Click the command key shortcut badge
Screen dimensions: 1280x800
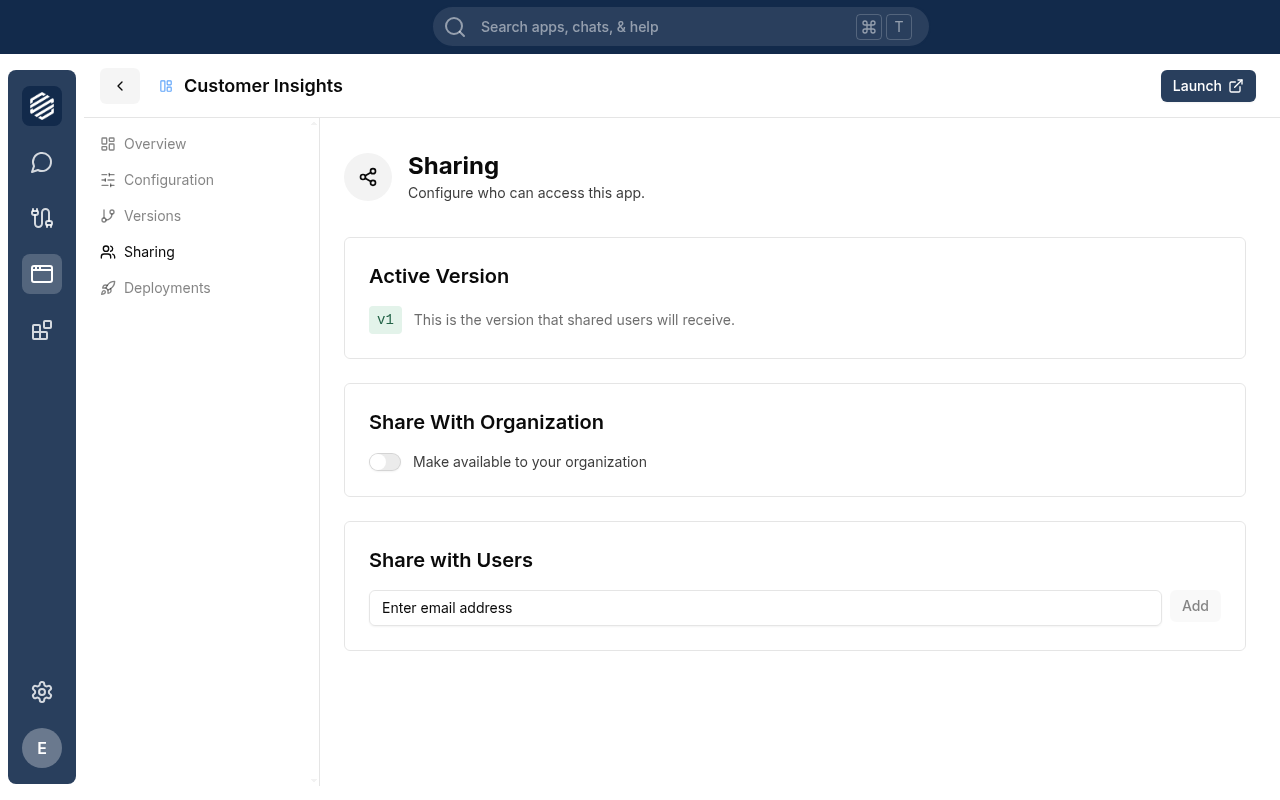[868, 27]
